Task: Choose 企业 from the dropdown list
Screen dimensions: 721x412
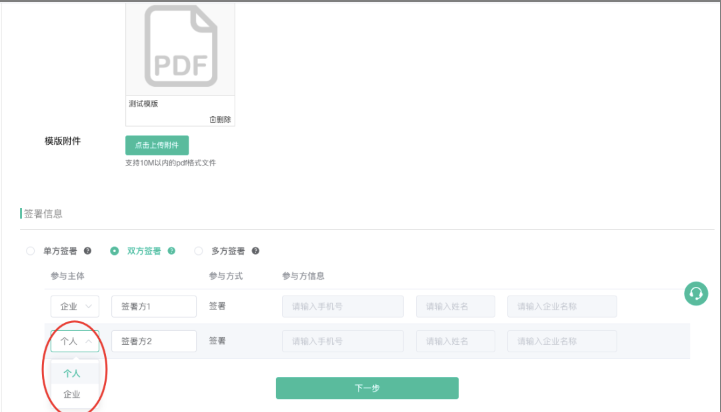Action: click(x=72, y=395)
